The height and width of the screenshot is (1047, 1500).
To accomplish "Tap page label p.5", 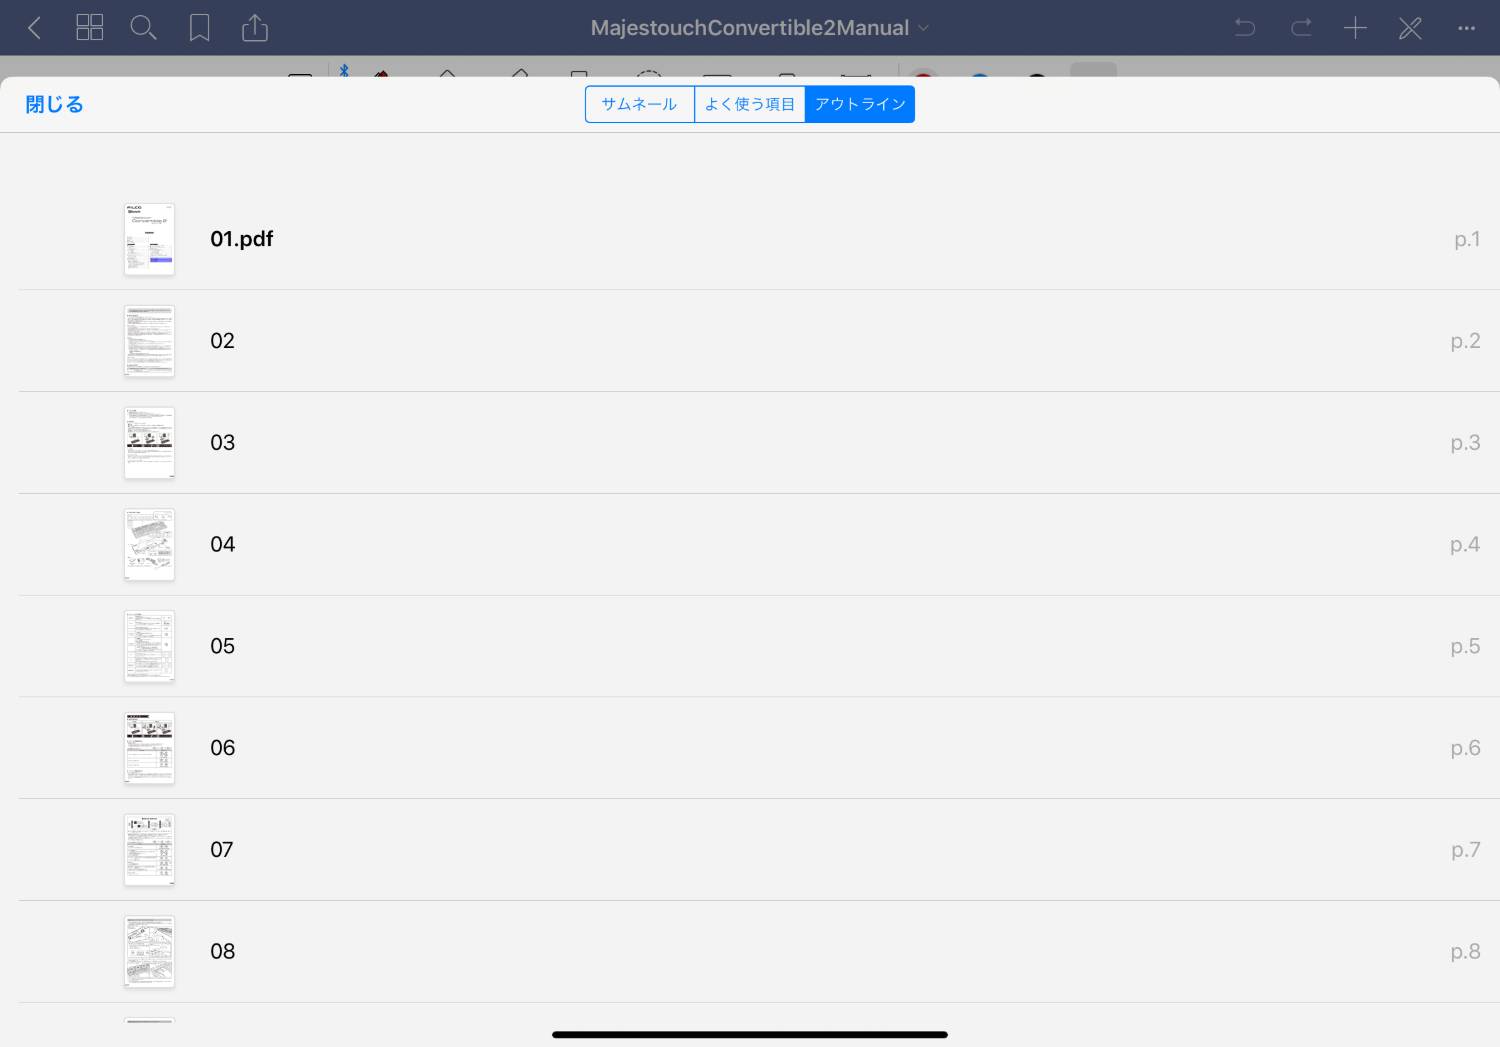I will [1466, 647].
